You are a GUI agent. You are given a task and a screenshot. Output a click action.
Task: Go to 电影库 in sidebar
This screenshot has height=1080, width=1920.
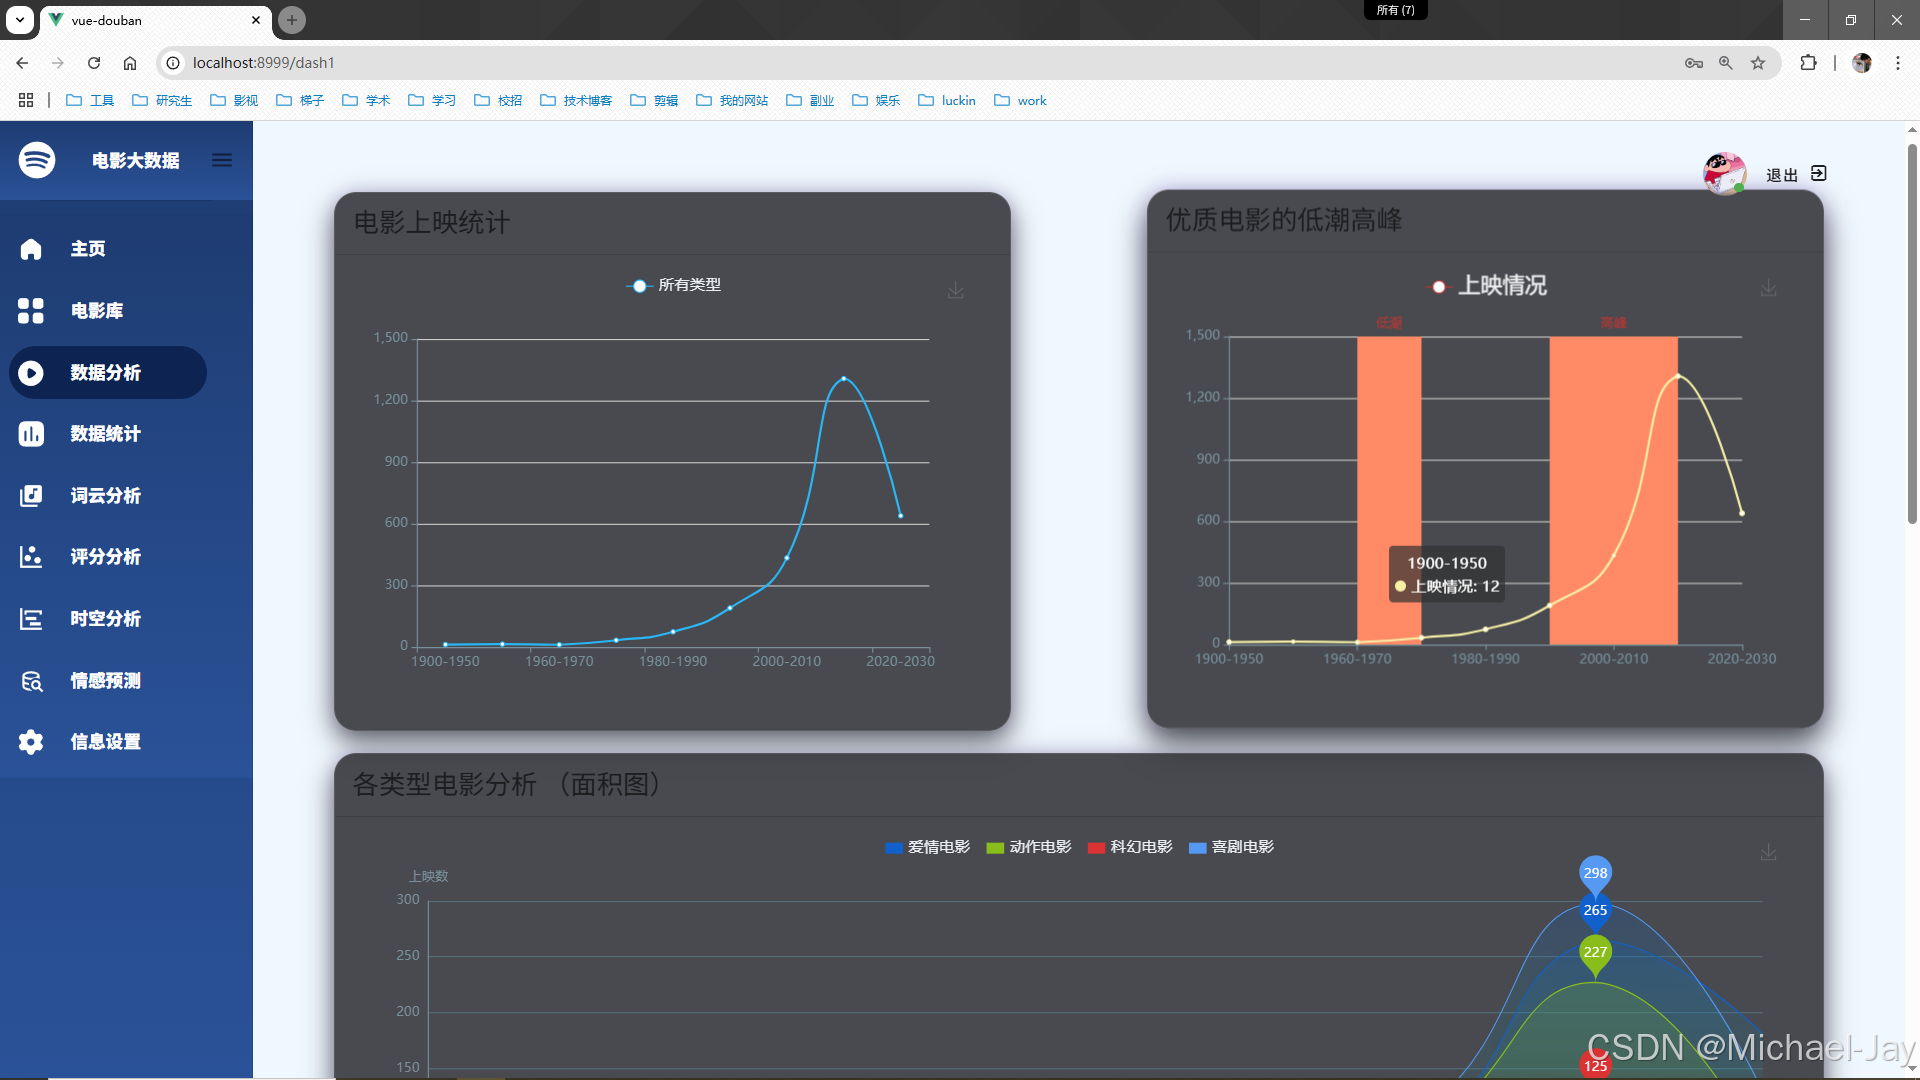pos(96,311)
